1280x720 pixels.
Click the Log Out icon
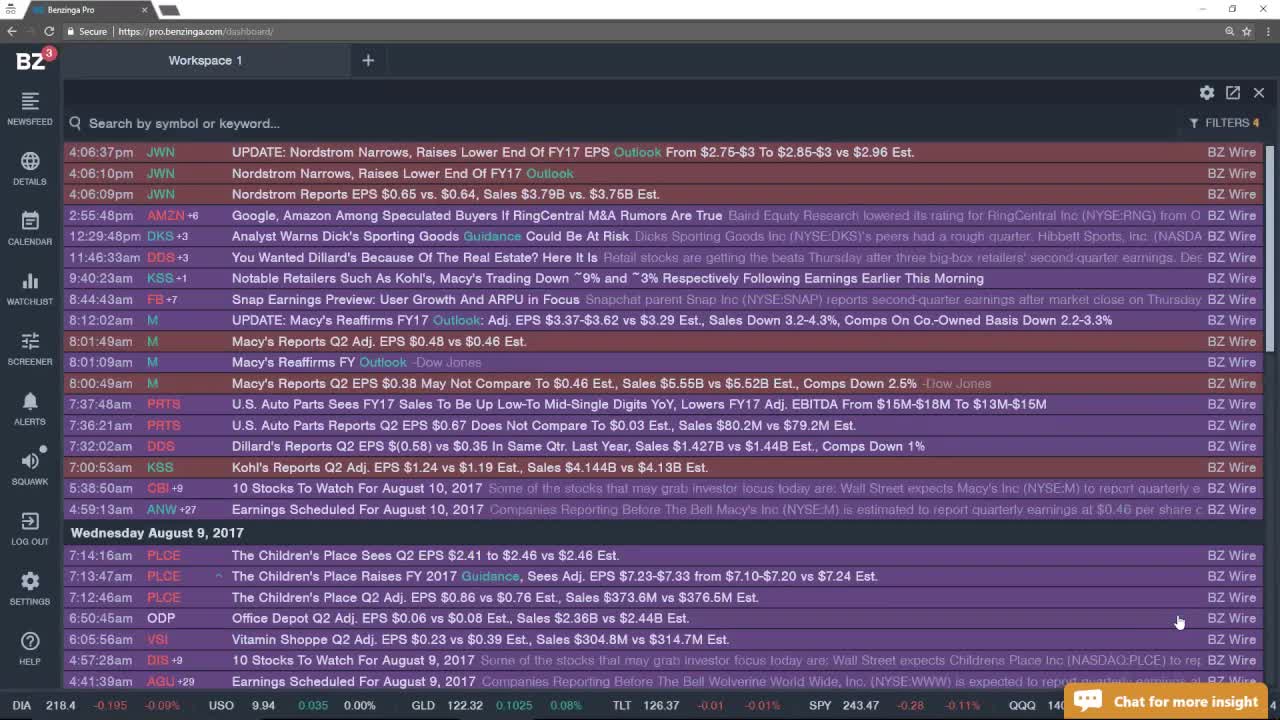tap(30, 528)
